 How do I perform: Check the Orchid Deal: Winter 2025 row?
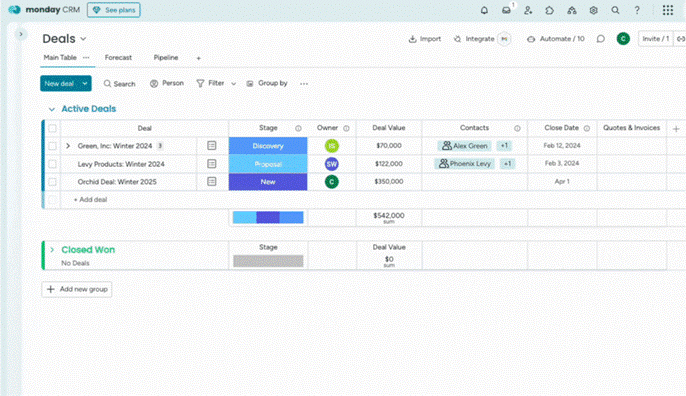click(x=52, y=182)
